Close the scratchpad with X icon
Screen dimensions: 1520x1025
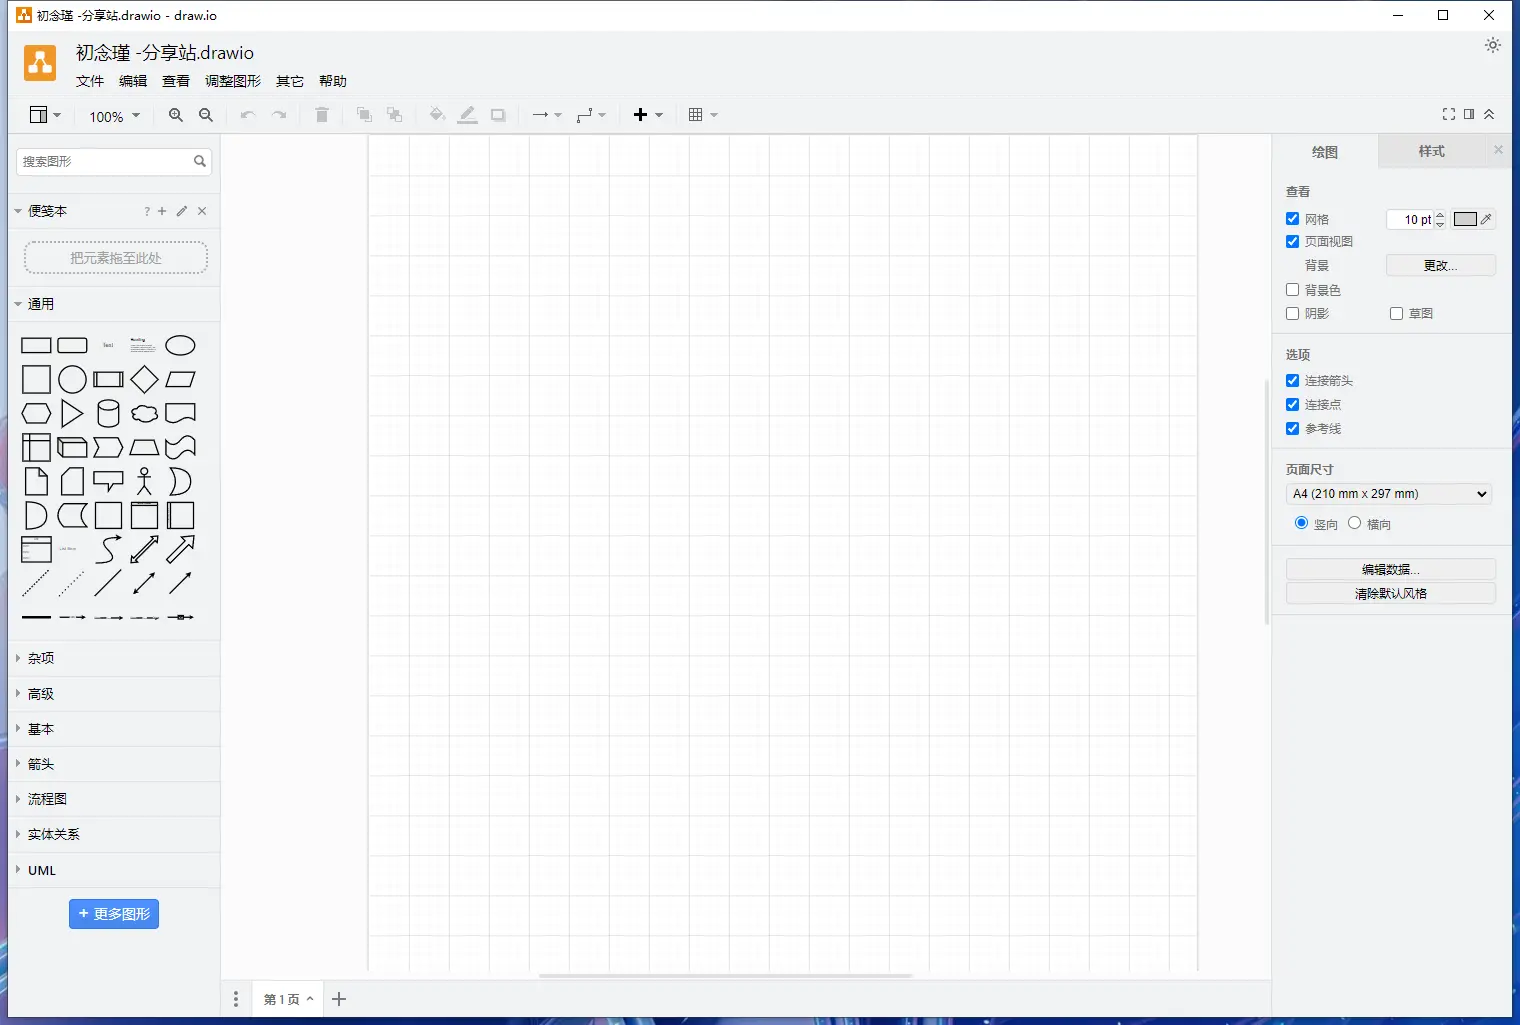point(202,211)
